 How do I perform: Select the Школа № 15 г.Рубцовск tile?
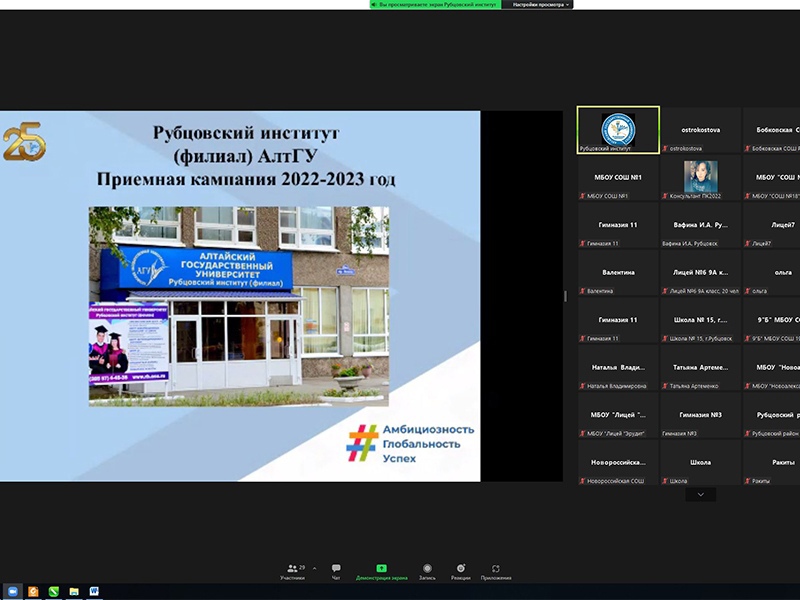(701, 320)
